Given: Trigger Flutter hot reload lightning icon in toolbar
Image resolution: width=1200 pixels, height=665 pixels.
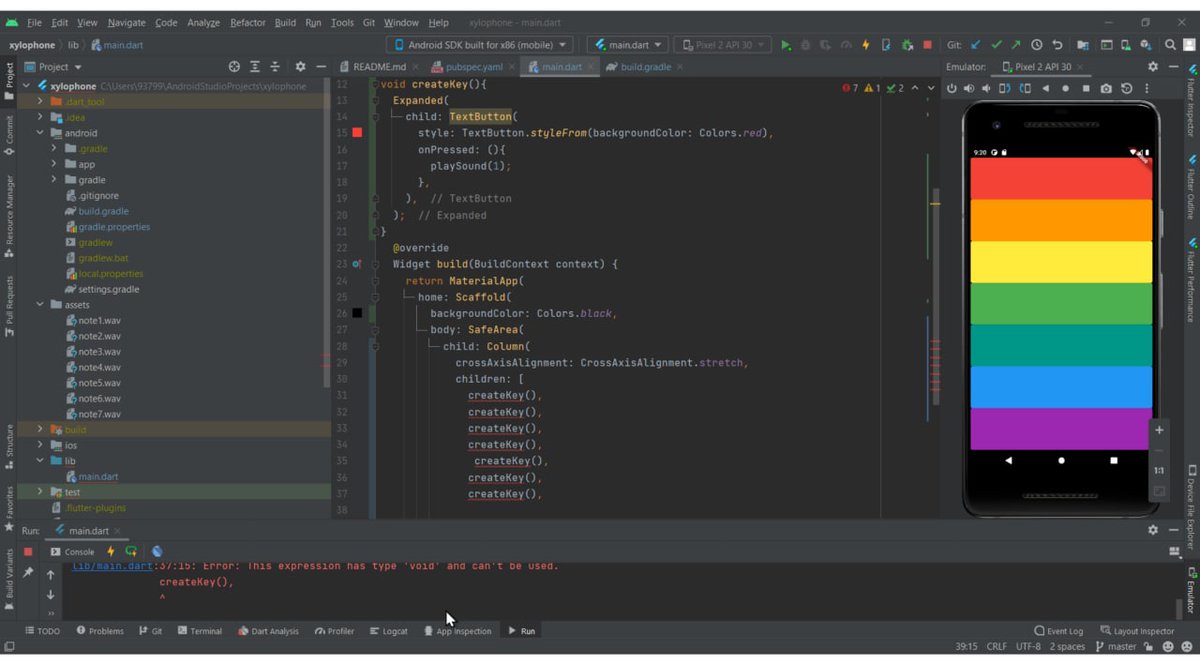Looking at the screenshot, I should tap(866, 45).
